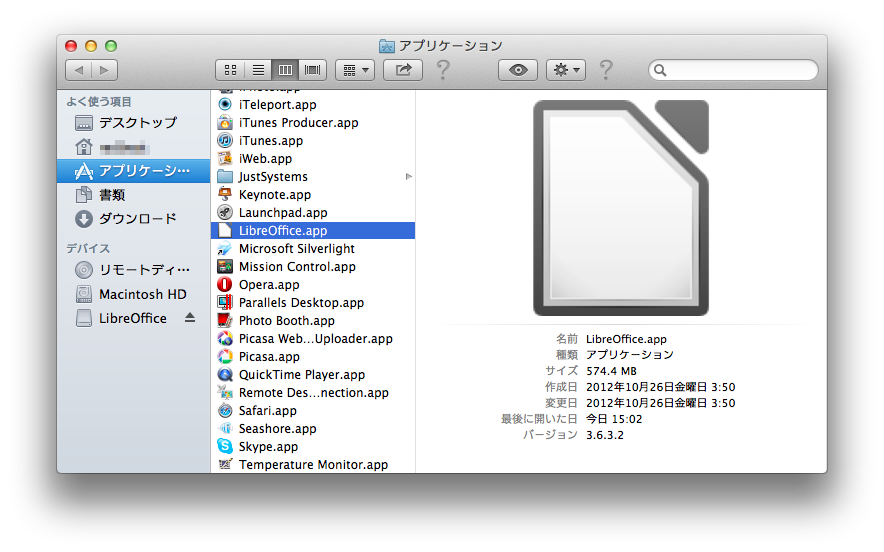Click the Temperature Monitor.app icon
The image size is (884, 552).
pos(225,465)
